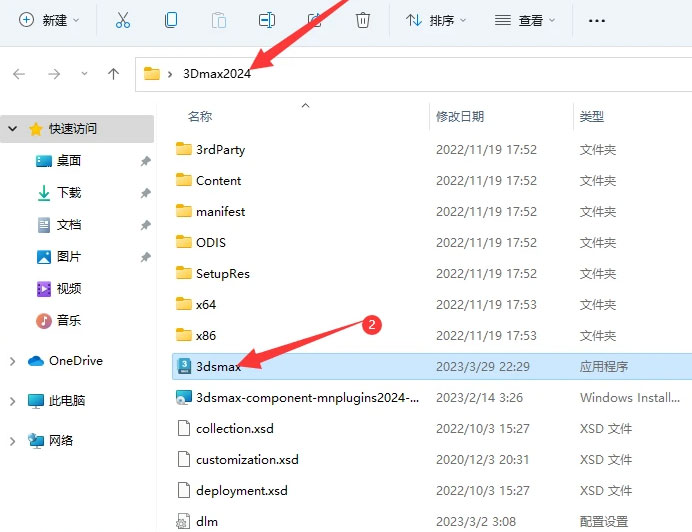
Task: Select the 3dsmax application file
Action: 432,366
